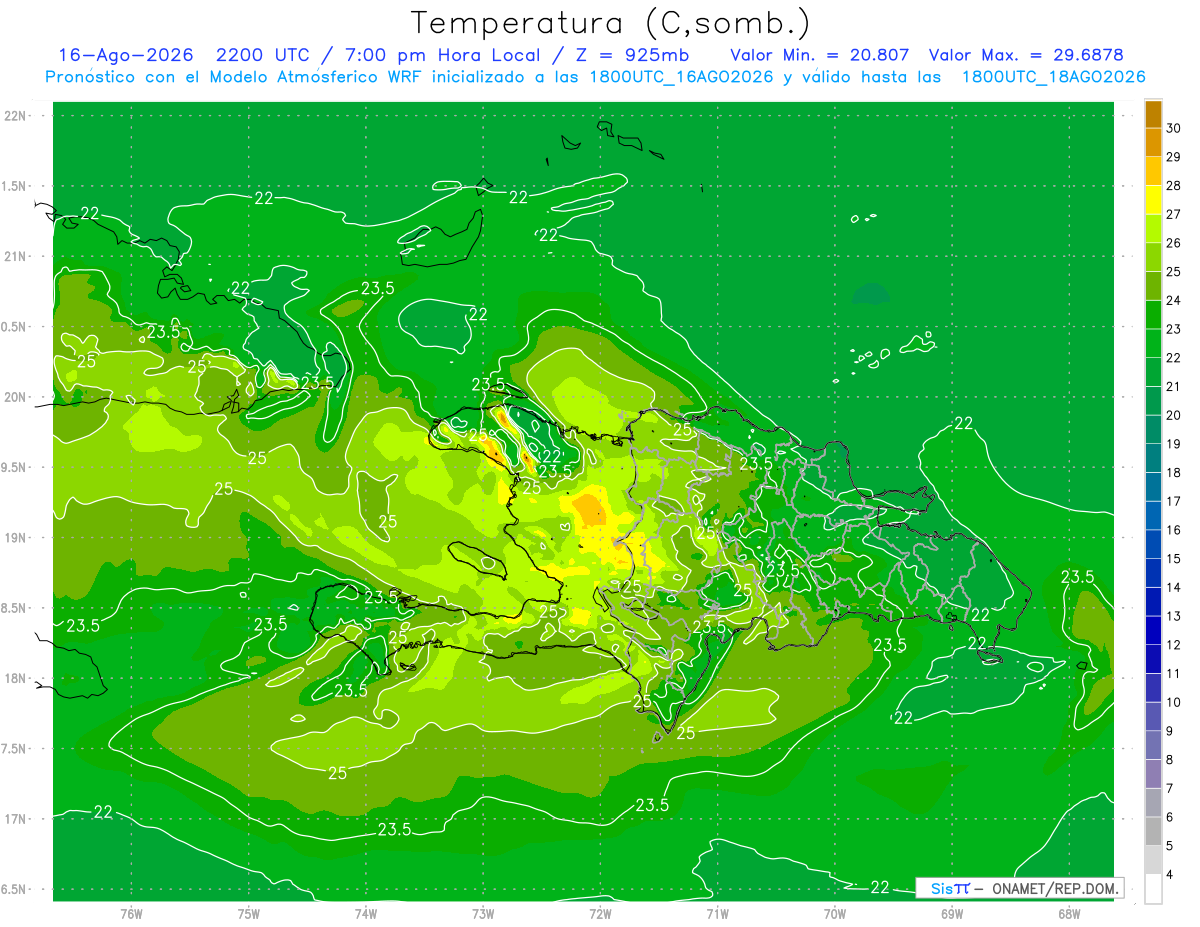This screenshot has width=1200, height=927.
Task: Click the teal legend swatch between 18 and 19
Action: pos(1153,458)
